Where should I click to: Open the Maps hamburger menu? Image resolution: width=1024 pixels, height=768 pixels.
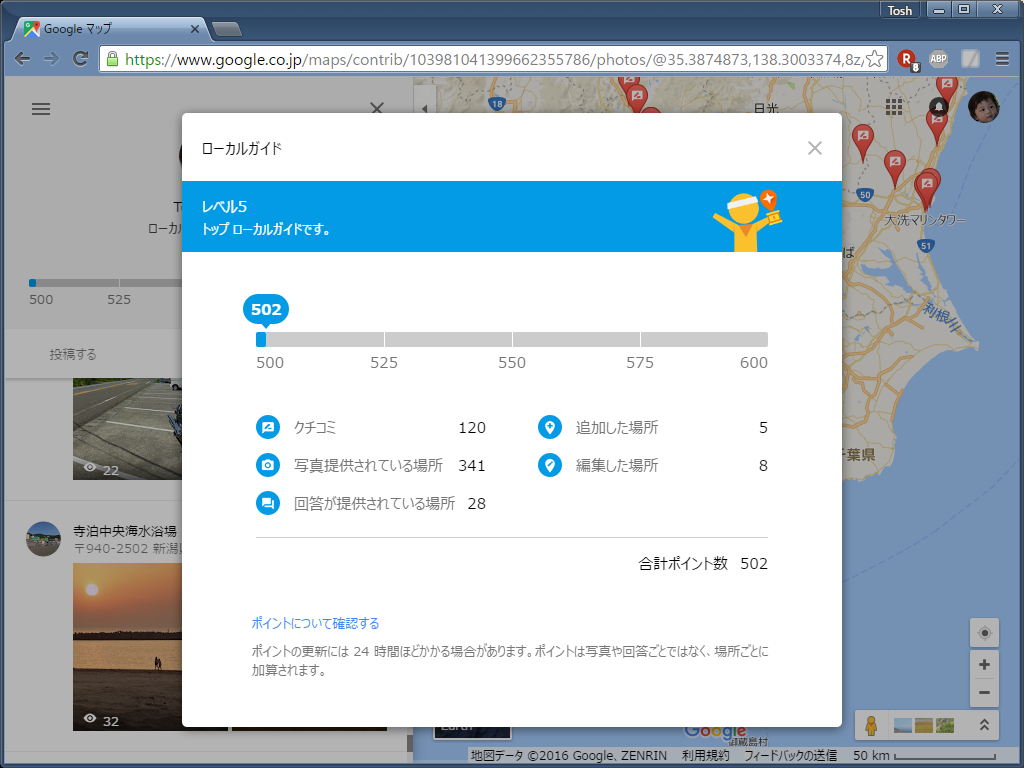coord(40,109)
